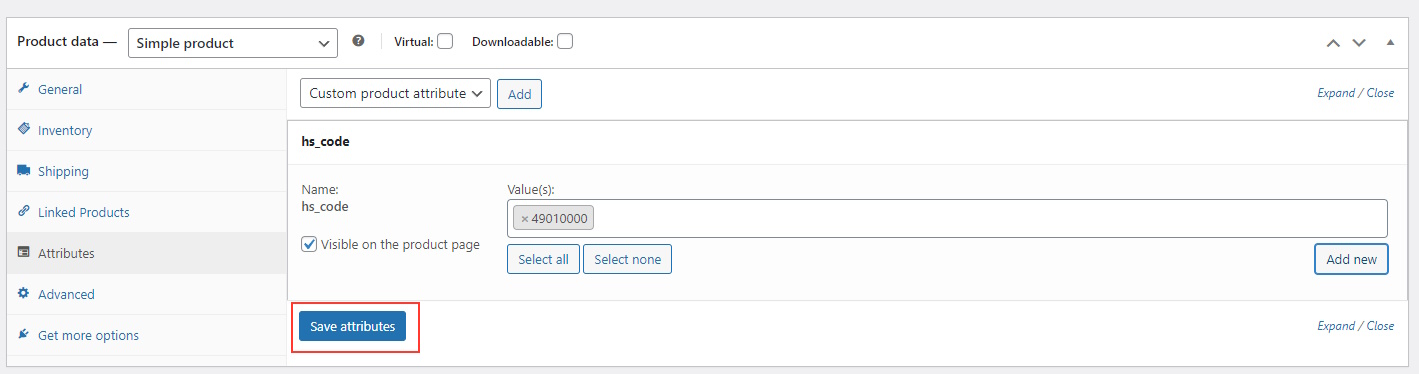The height and width of the screenshot is (374, 1419).
Task: Collapse the Product data panel triangle
Action: pyautogui.click(x=1390, y=43)
